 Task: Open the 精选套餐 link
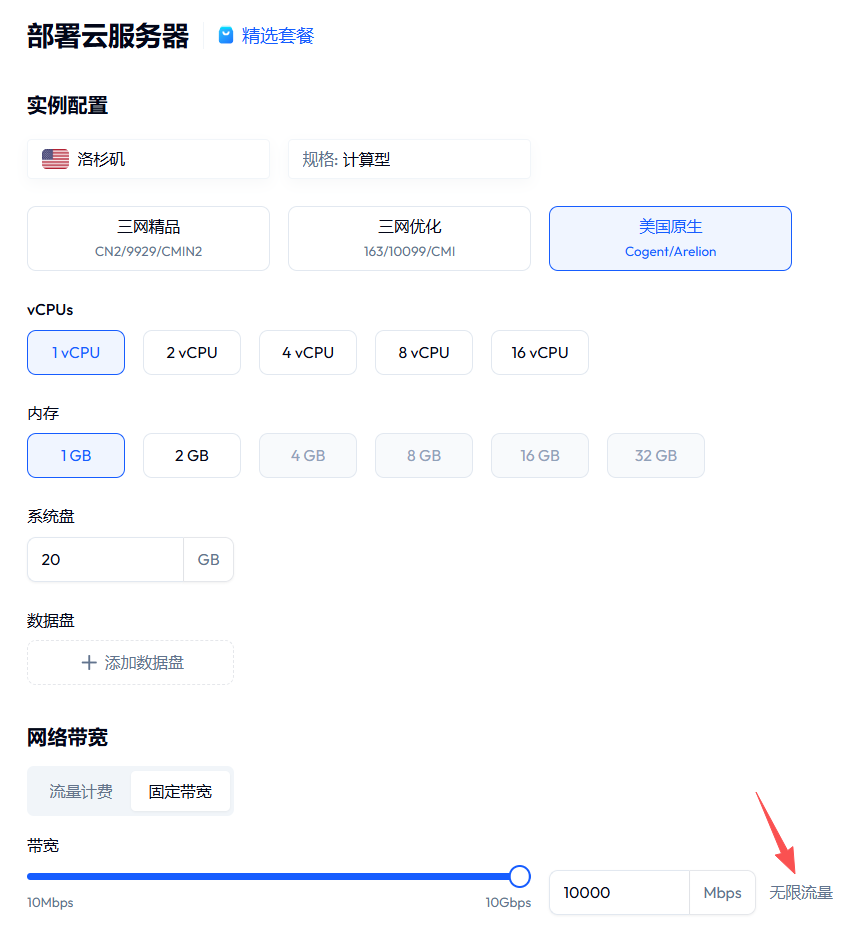pyautogui.click(x=278, y=35)
